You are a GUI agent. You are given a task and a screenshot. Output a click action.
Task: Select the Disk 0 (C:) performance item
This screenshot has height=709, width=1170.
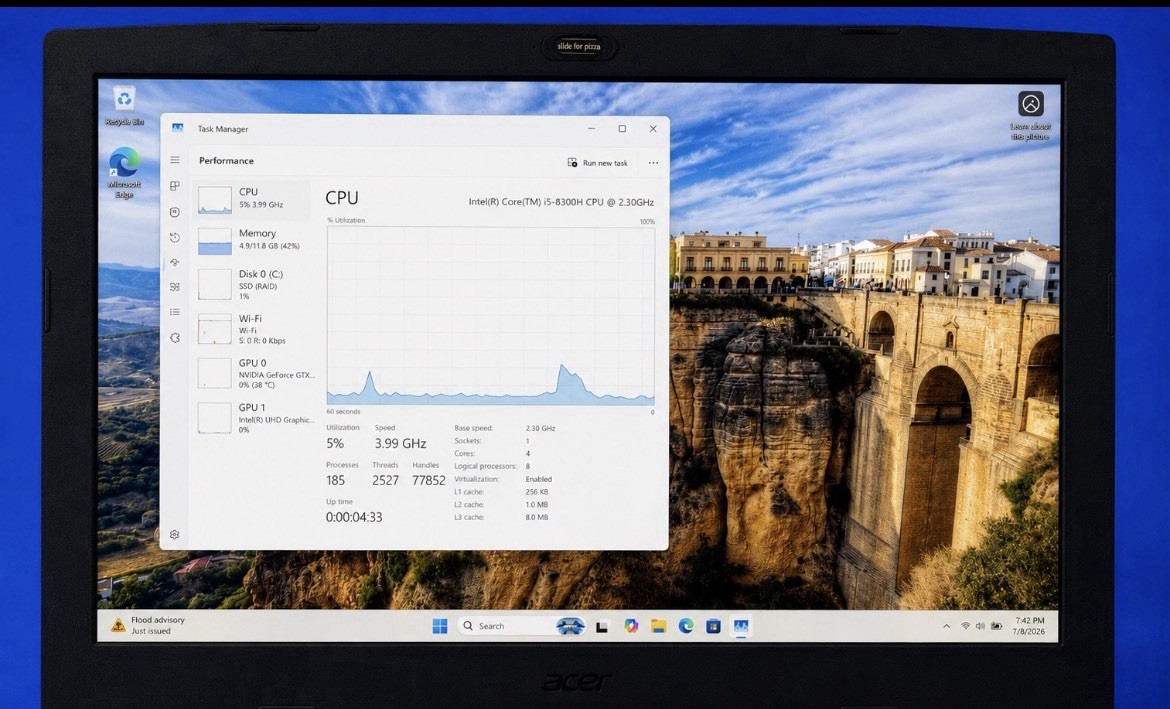click(x=251, y=284)
